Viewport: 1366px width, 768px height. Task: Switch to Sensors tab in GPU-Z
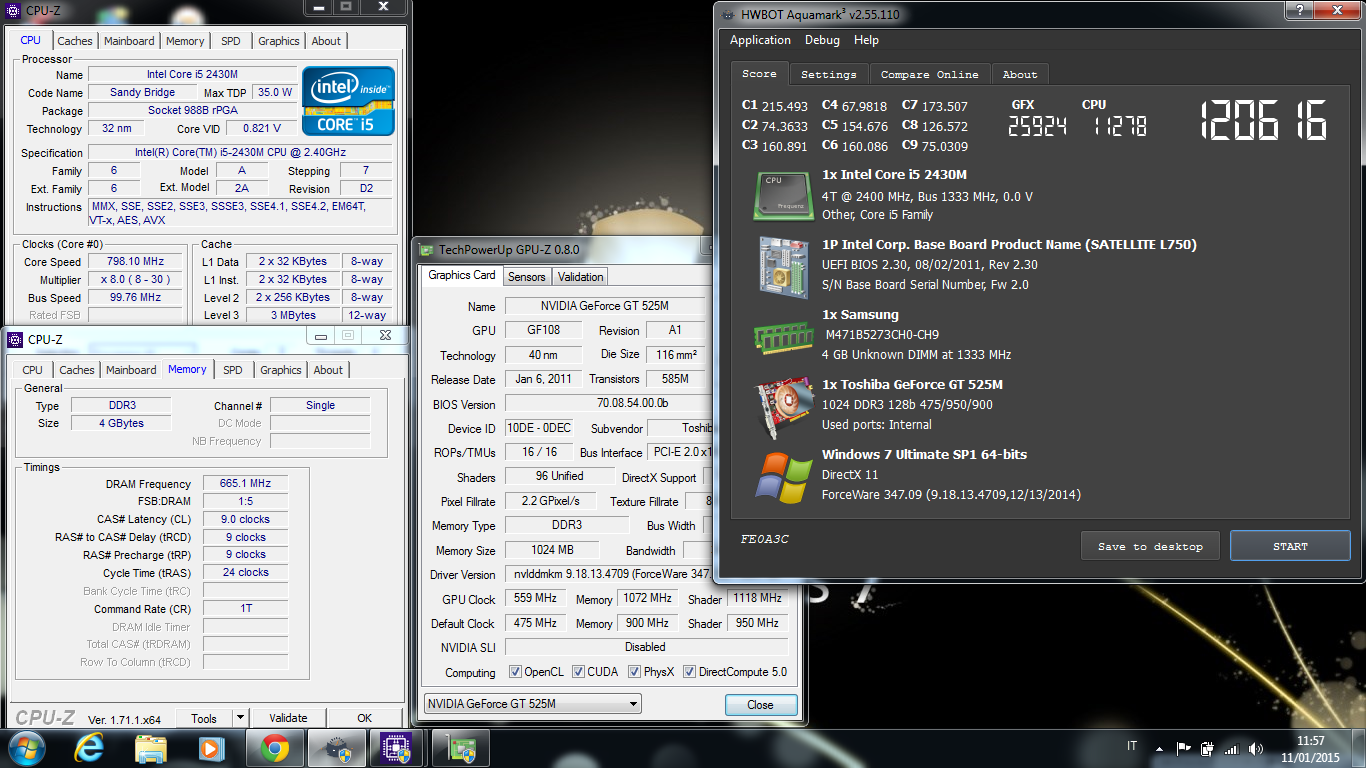point(526,277)
